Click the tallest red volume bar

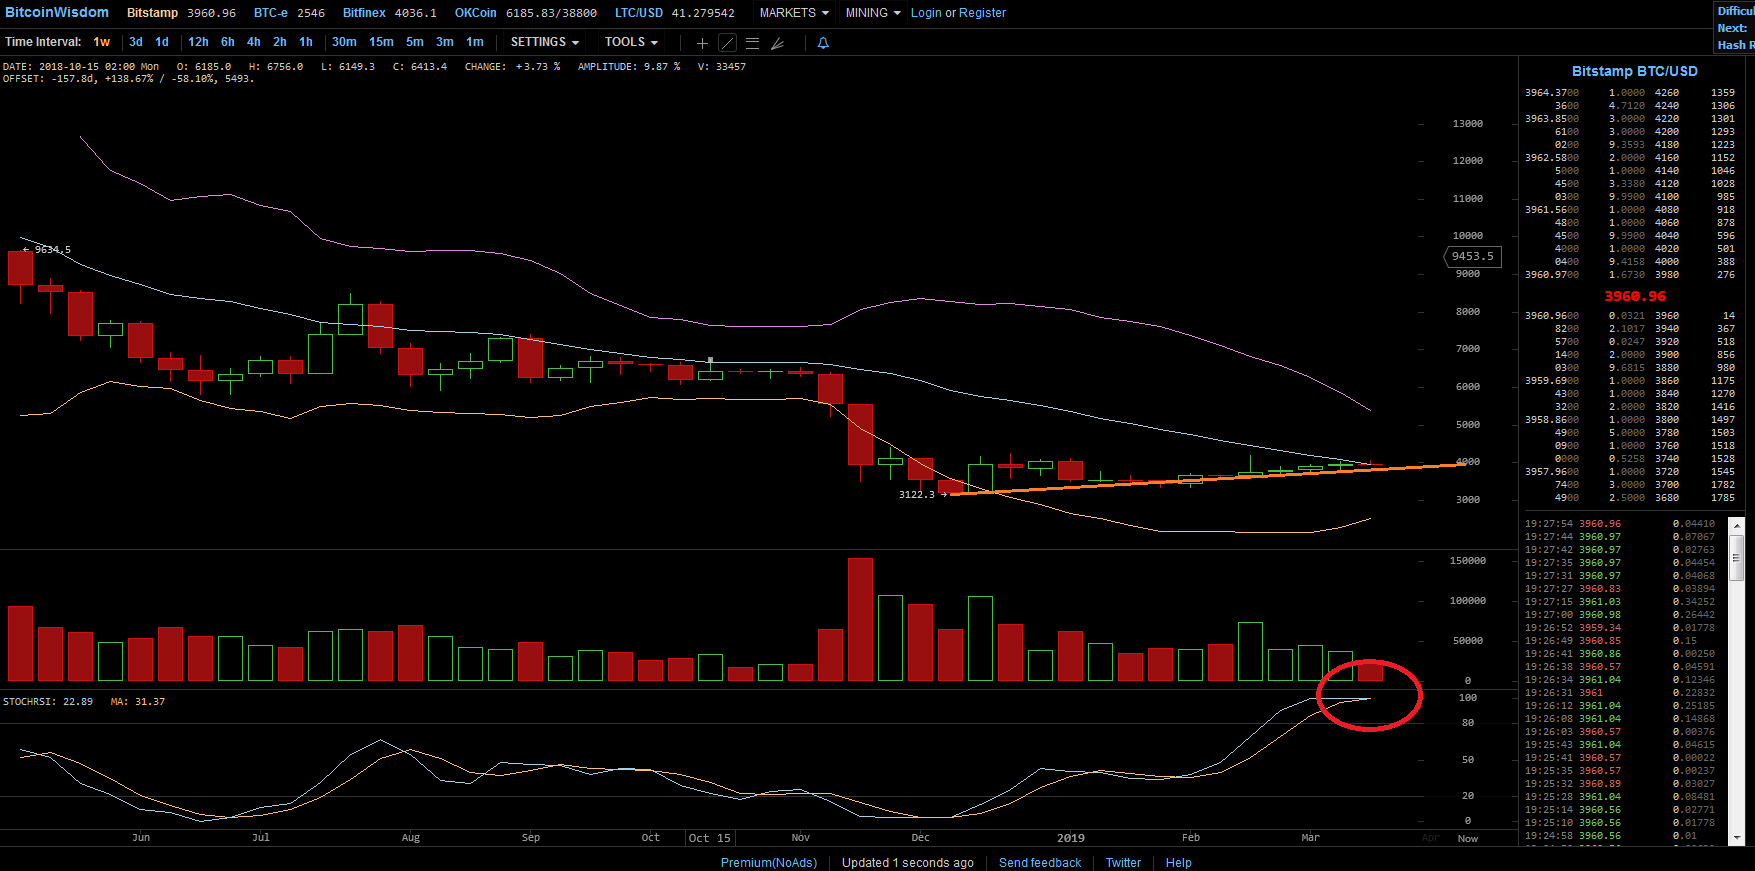point(860,619)
